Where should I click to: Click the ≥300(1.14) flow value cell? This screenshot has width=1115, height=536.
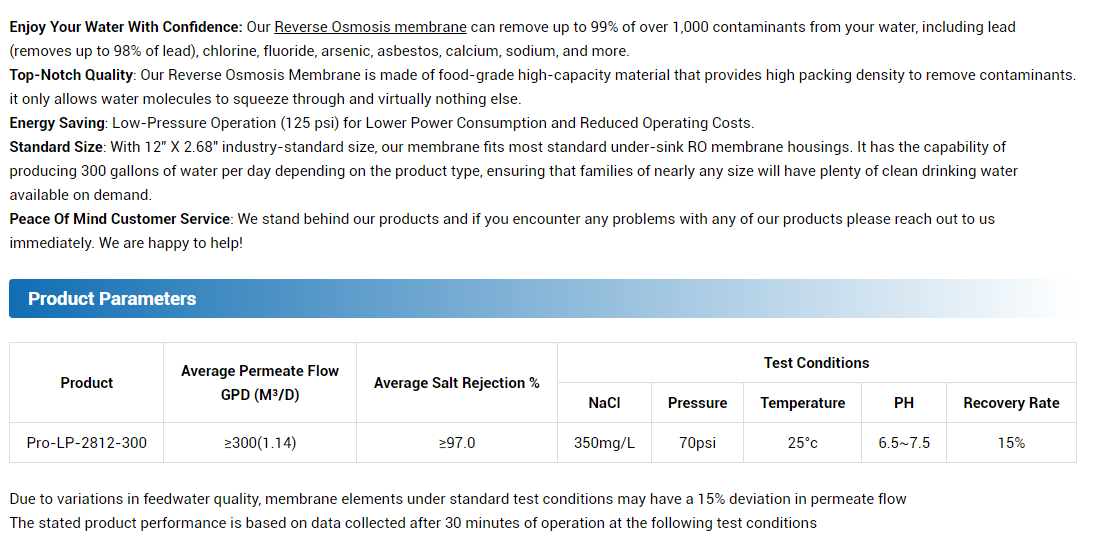point(260,443)
